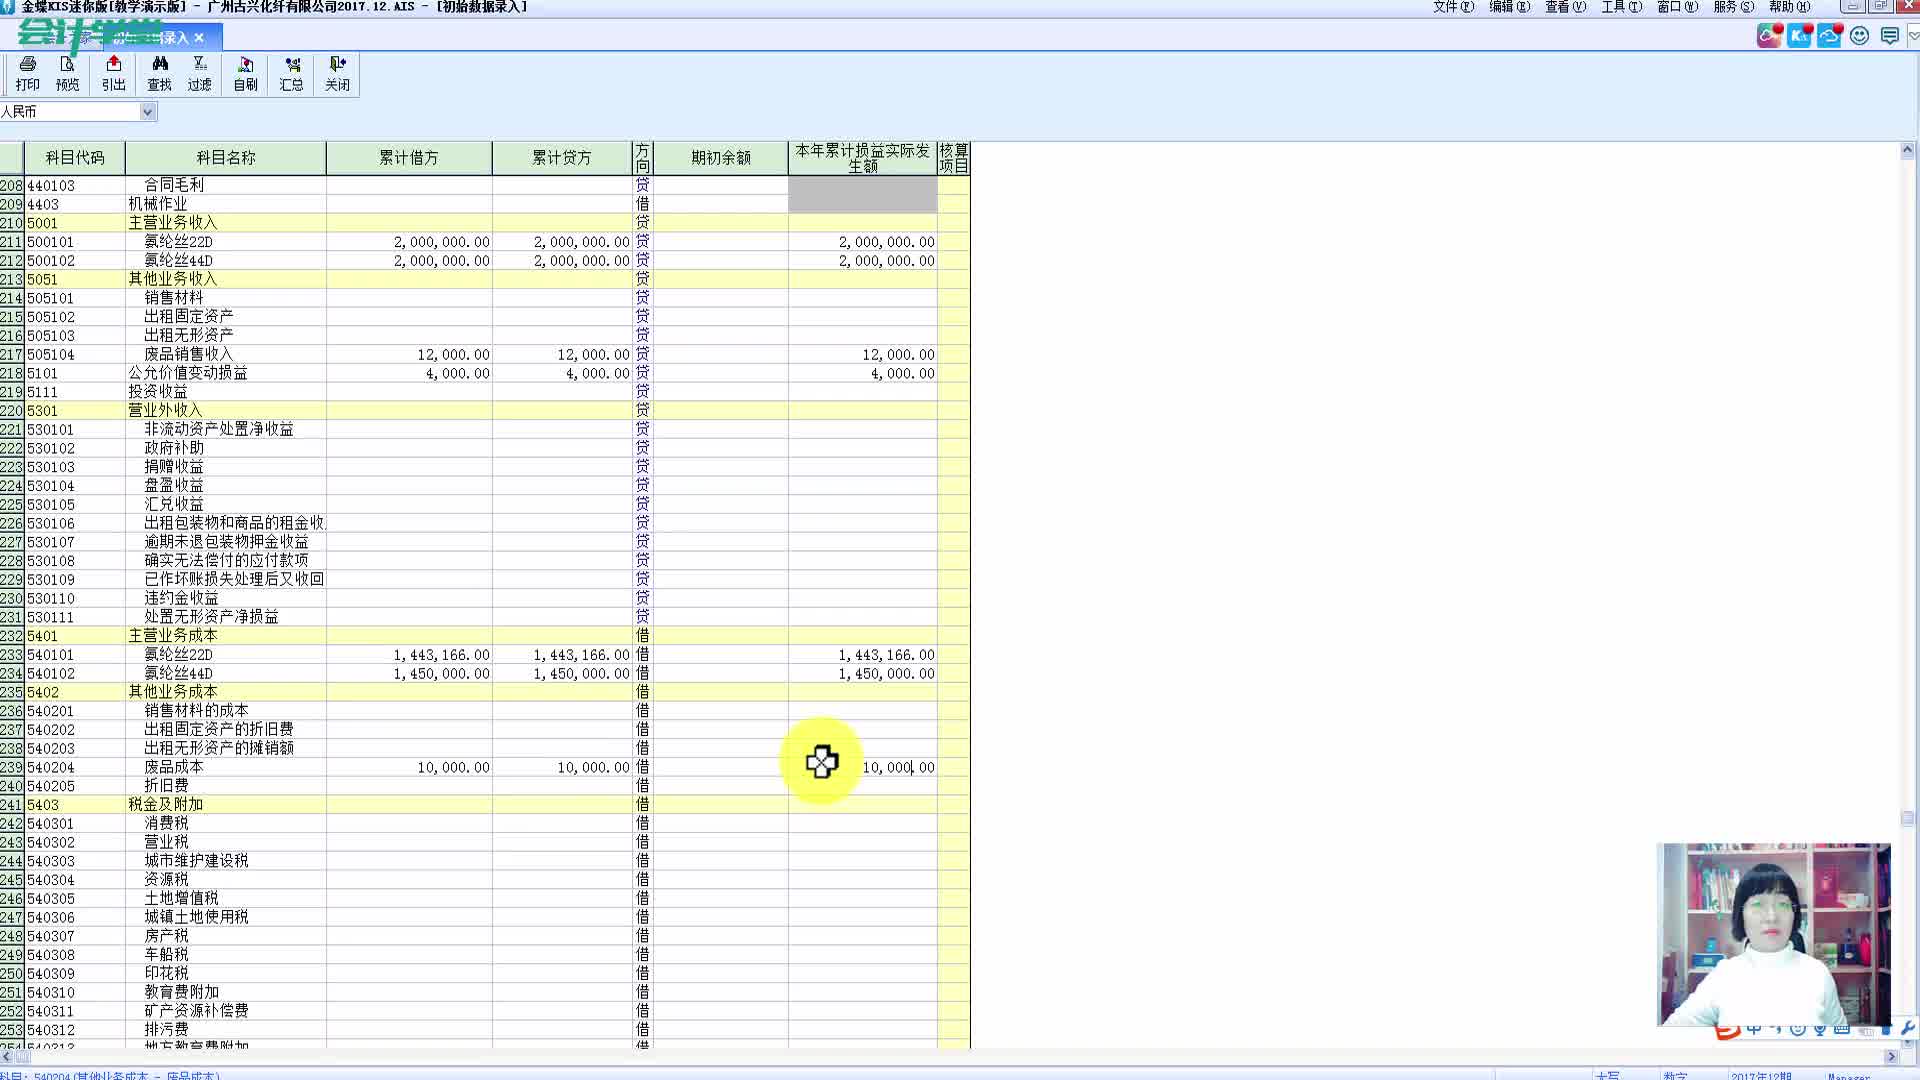Image resolution: width=1920 pixels, height=1080 pixels.
Task: Click the blue cloud icon
Action: point(1829,36)
